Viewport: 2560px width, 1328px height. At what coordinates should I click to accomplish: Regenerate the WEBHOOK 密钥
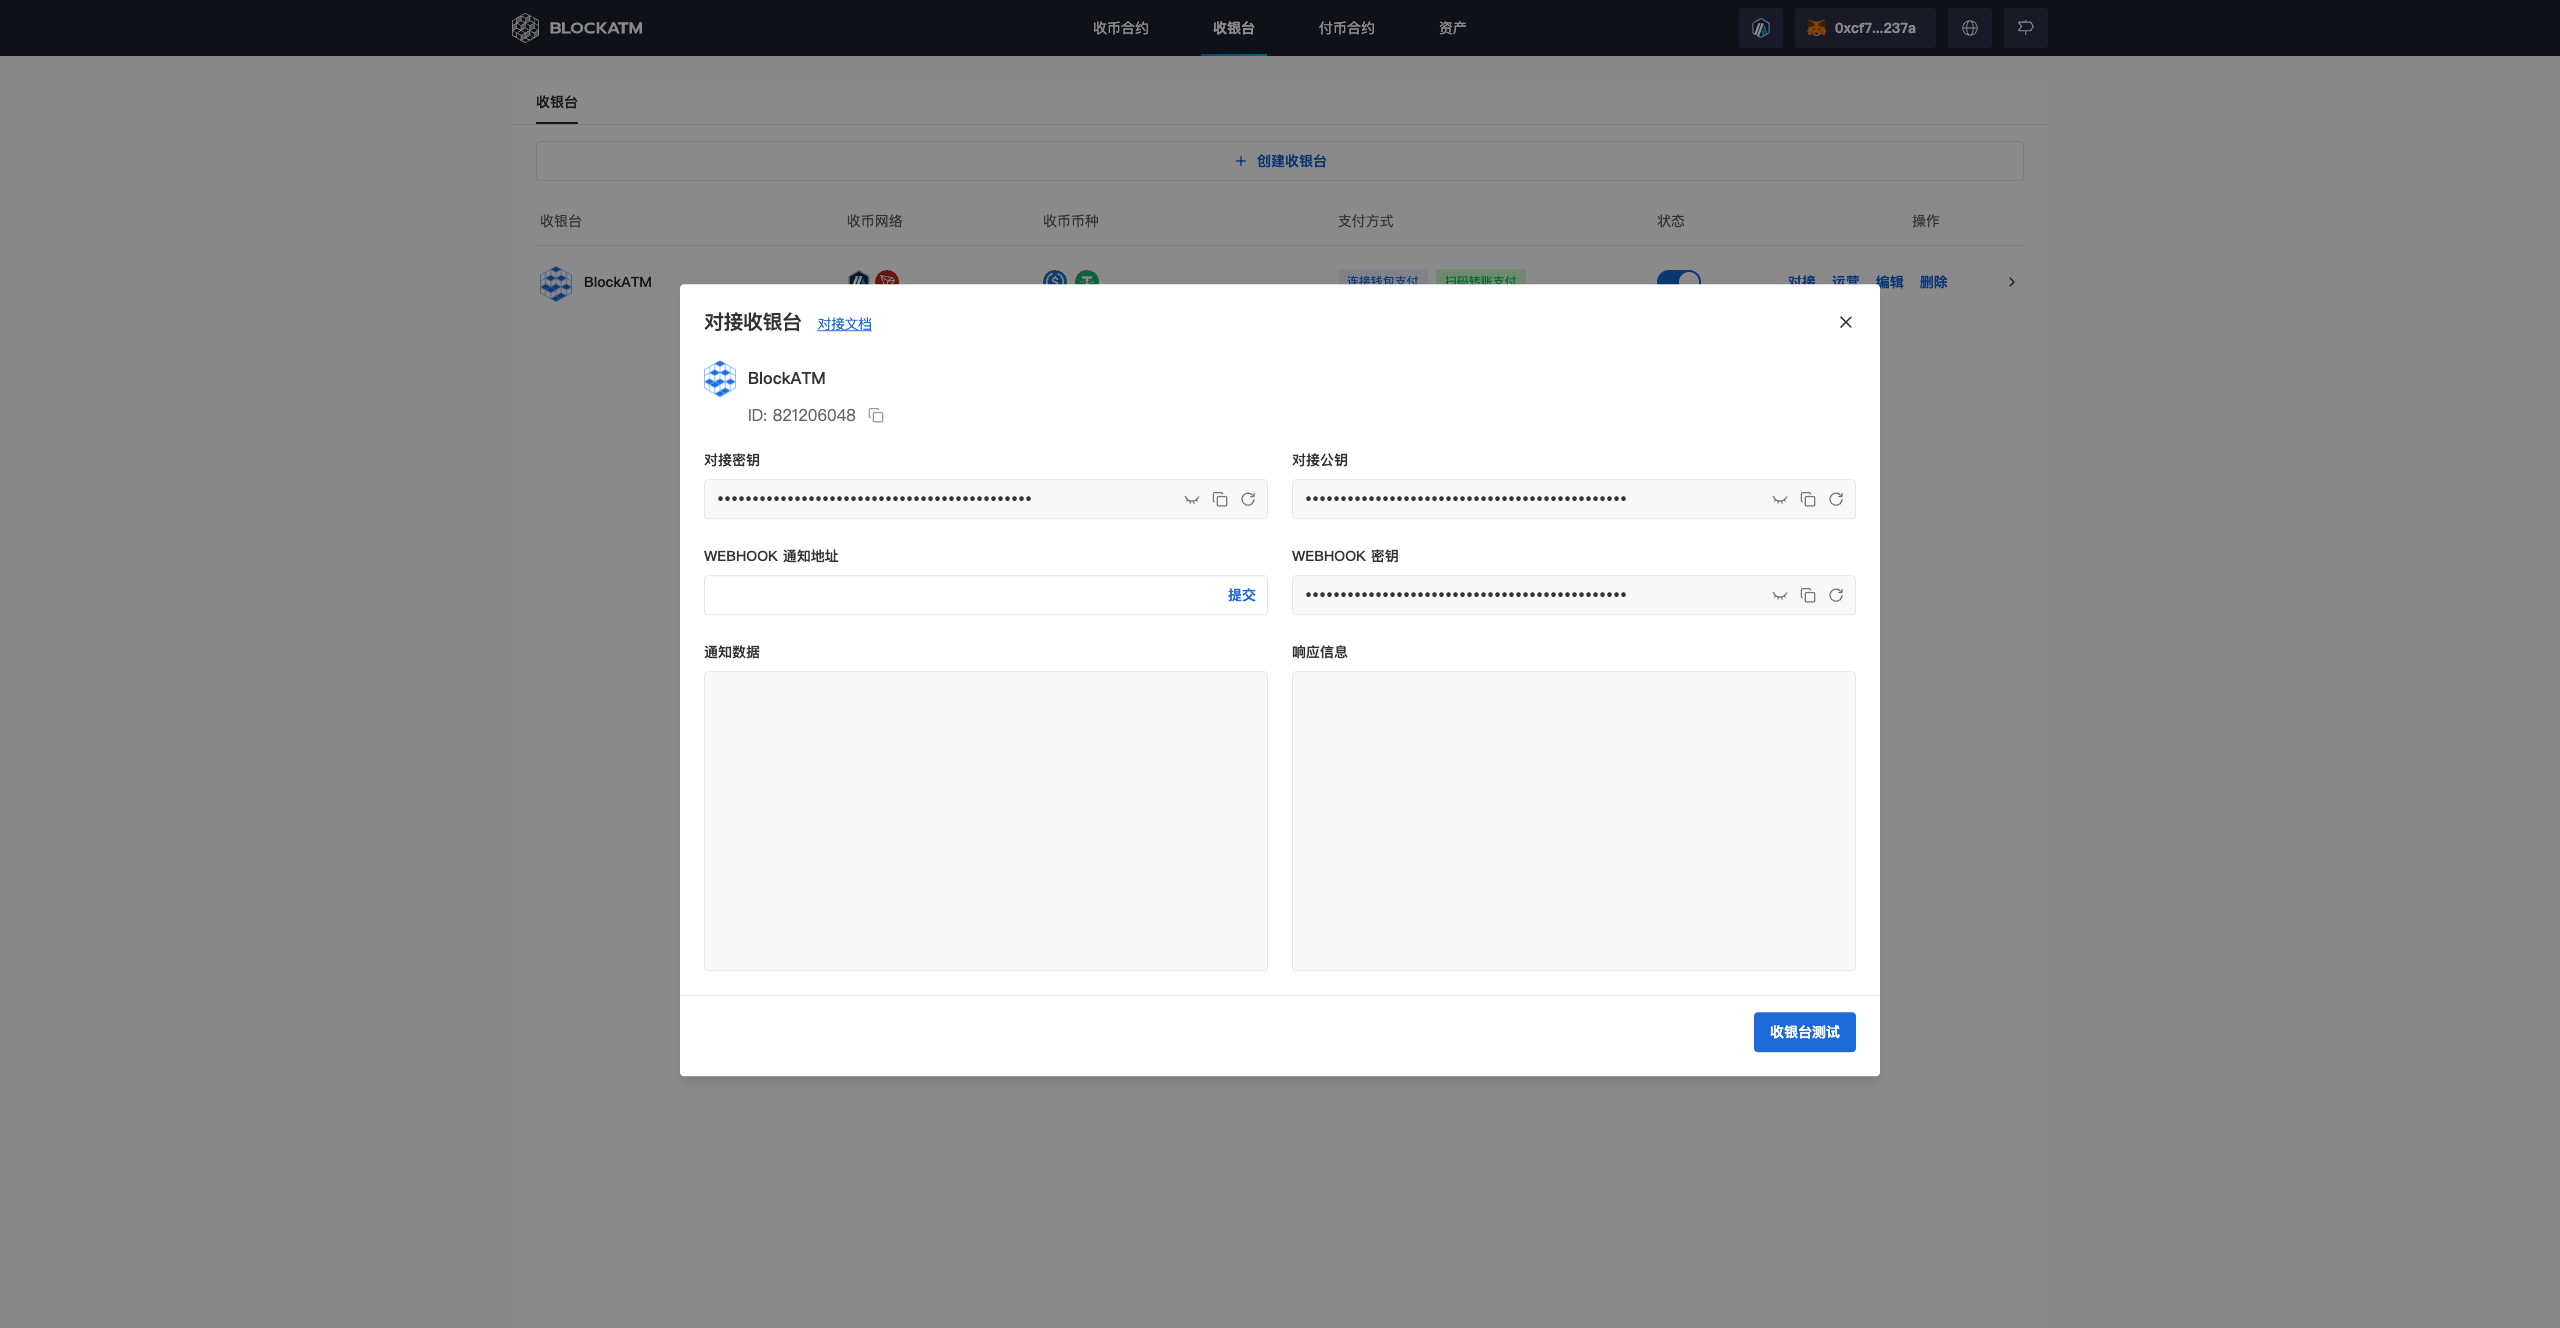(1835, 595)
